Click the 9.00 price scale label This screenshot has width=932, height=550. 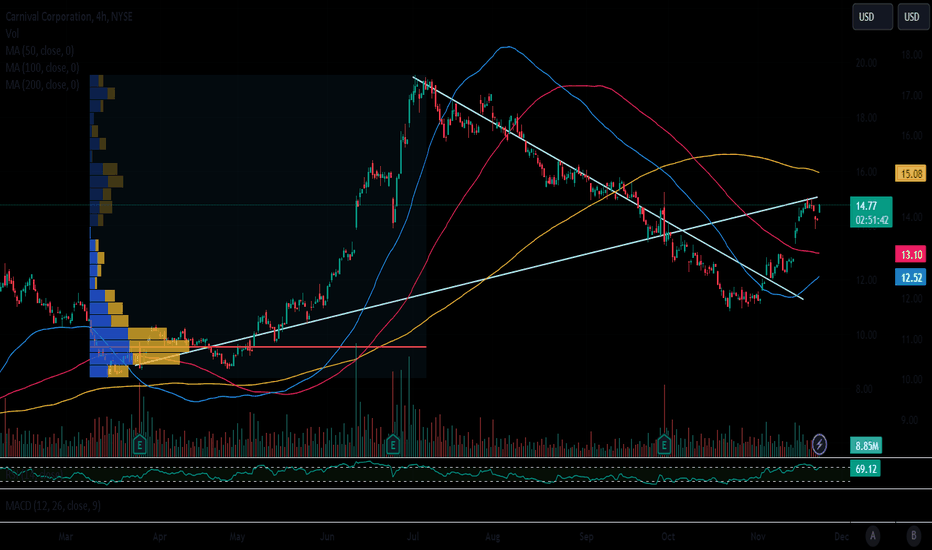[x=909, y=420]
